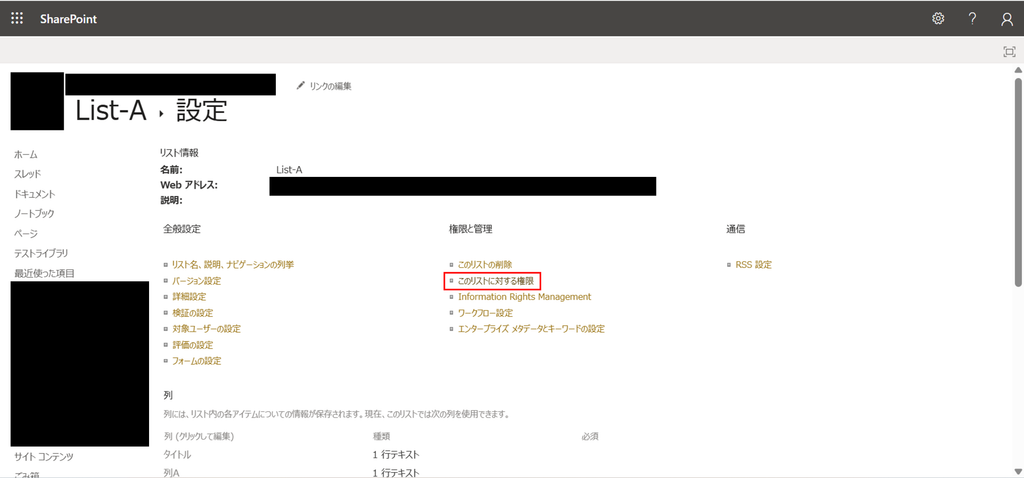Open このリストに対する権限 link

click(496, 281)
